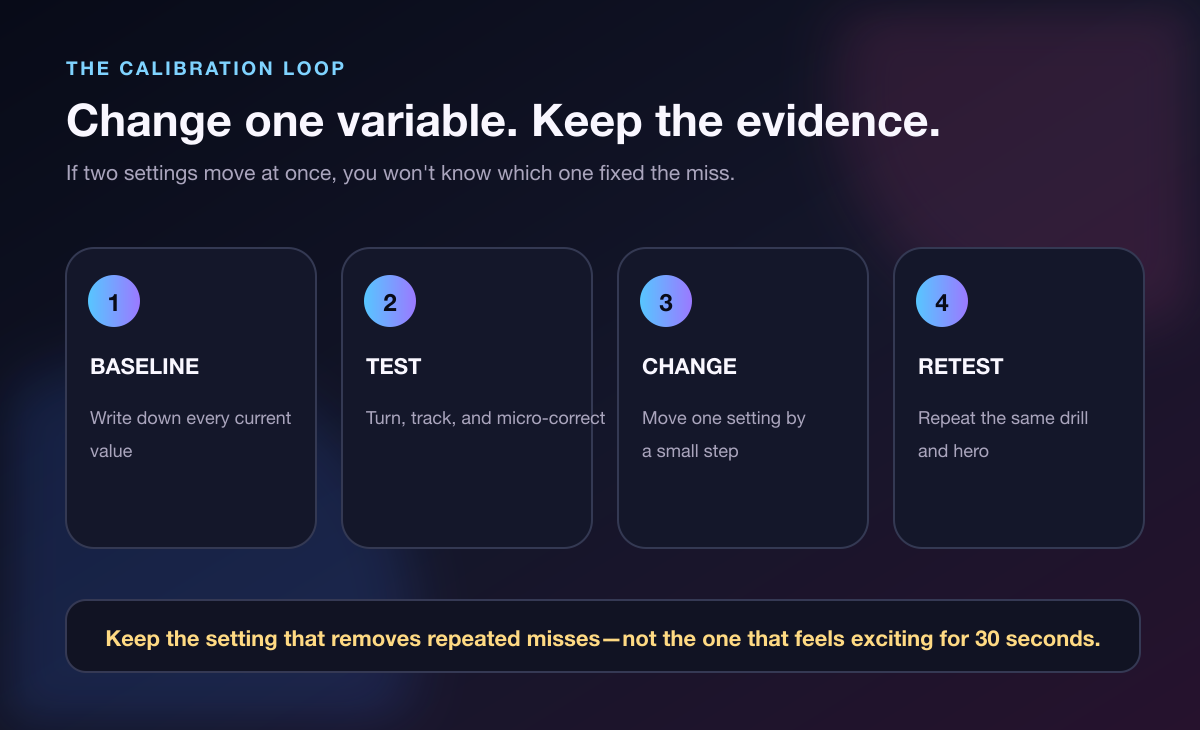Click empty area inside the Retest card

tap(1019, 505)
